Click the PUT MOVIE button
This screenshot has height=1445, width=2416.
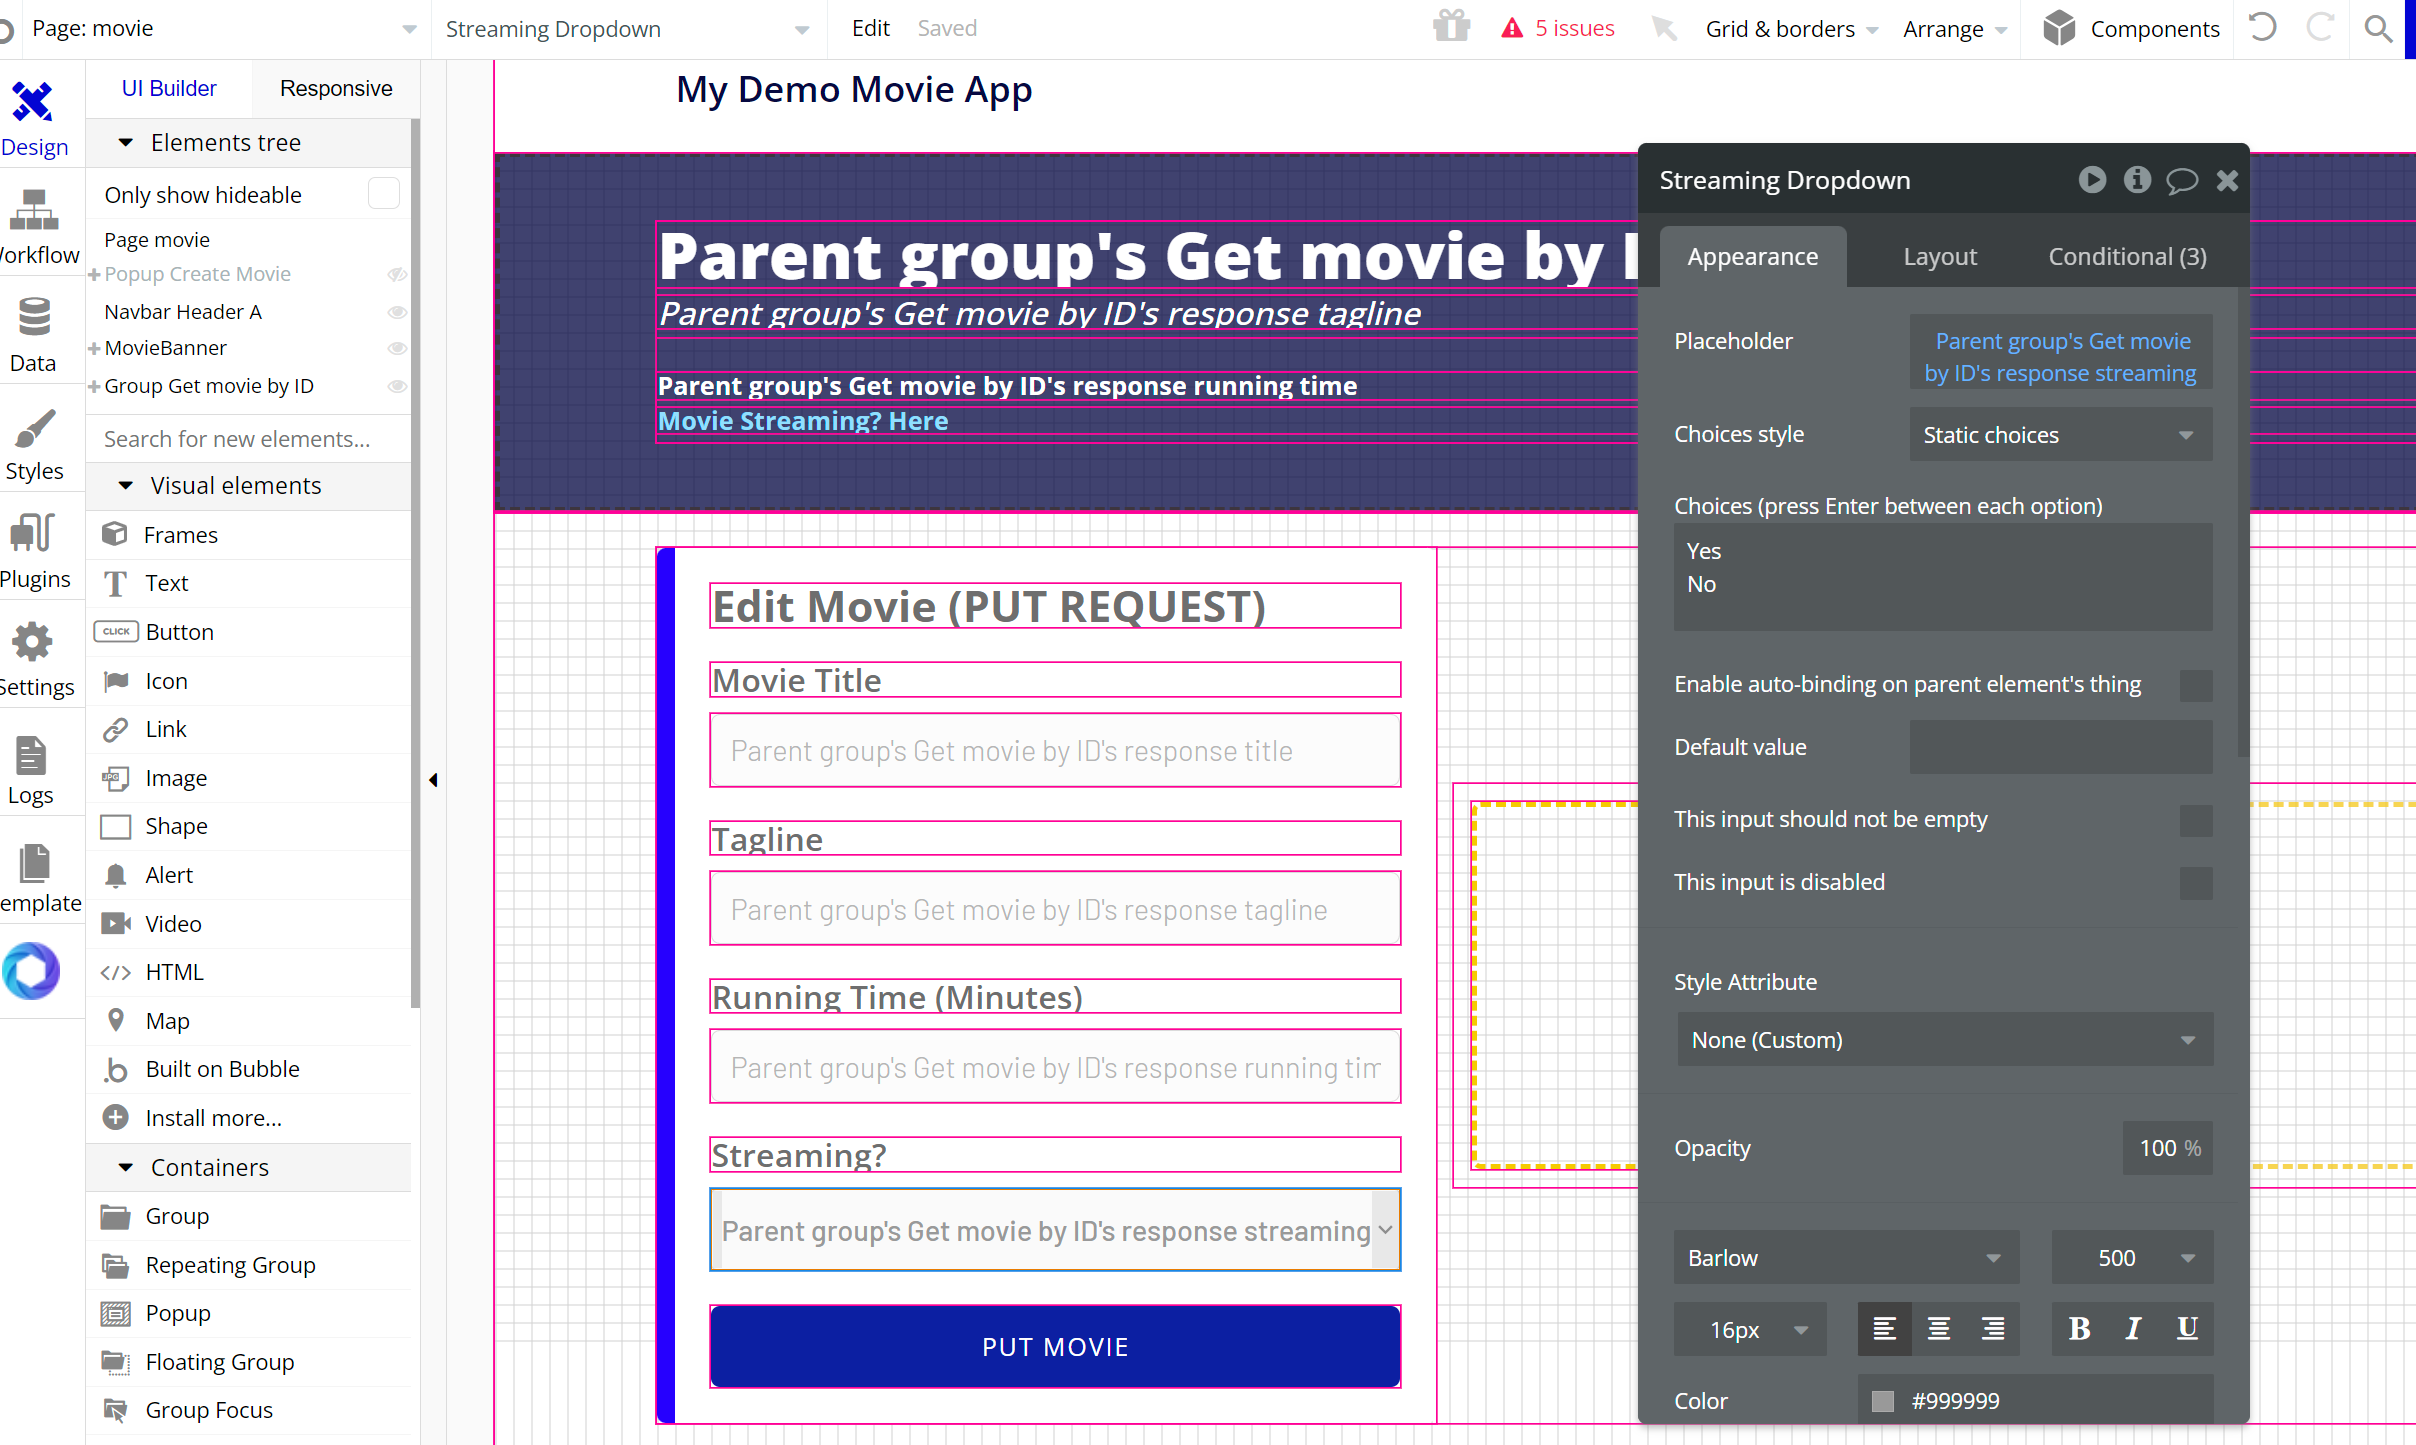pos(1054,1346)
